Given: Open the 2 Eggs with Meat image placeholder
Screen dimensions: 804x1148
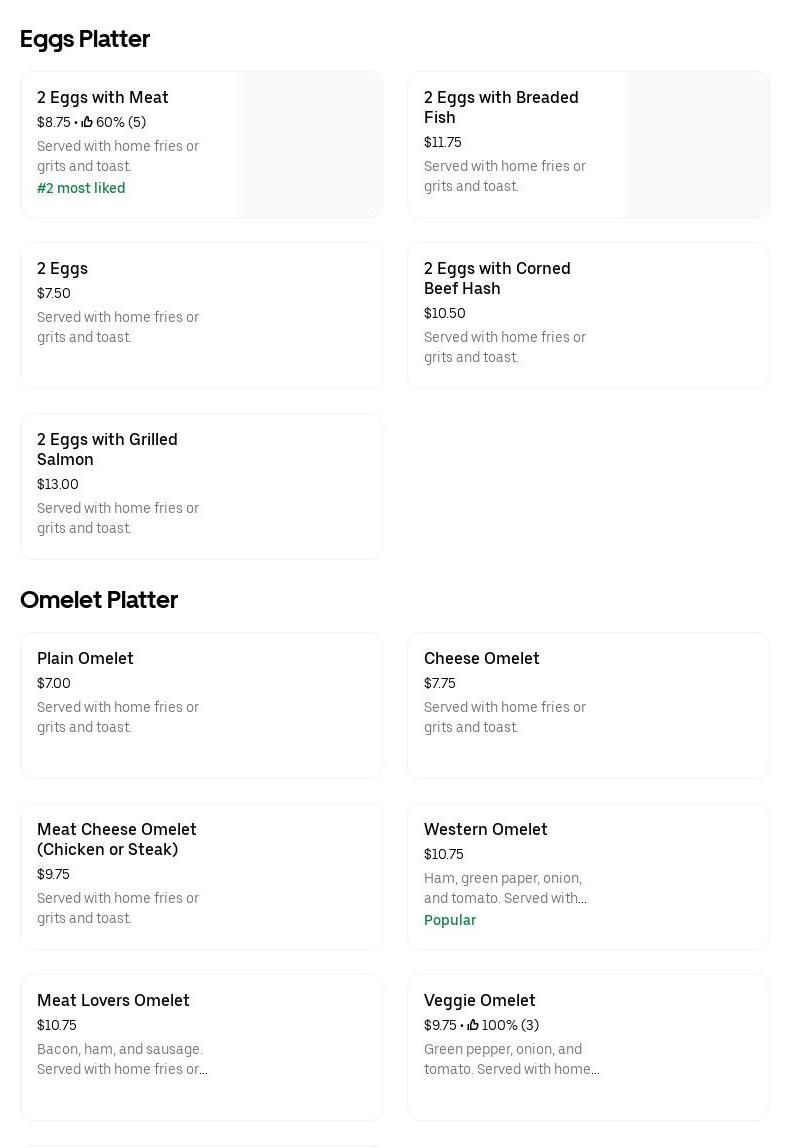Looking at the screenshot, I should (x=309, y=144).
